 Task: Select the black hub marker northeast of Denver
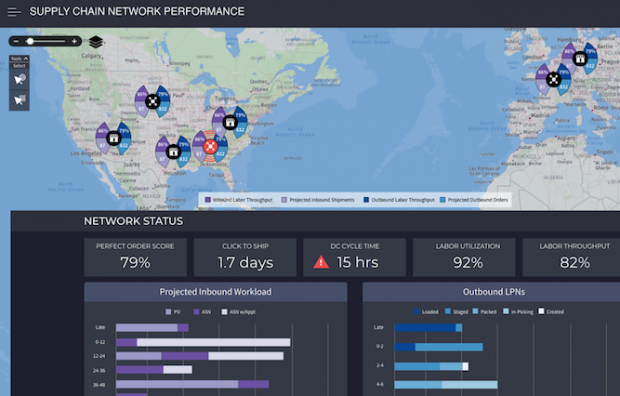pos(152,101)
